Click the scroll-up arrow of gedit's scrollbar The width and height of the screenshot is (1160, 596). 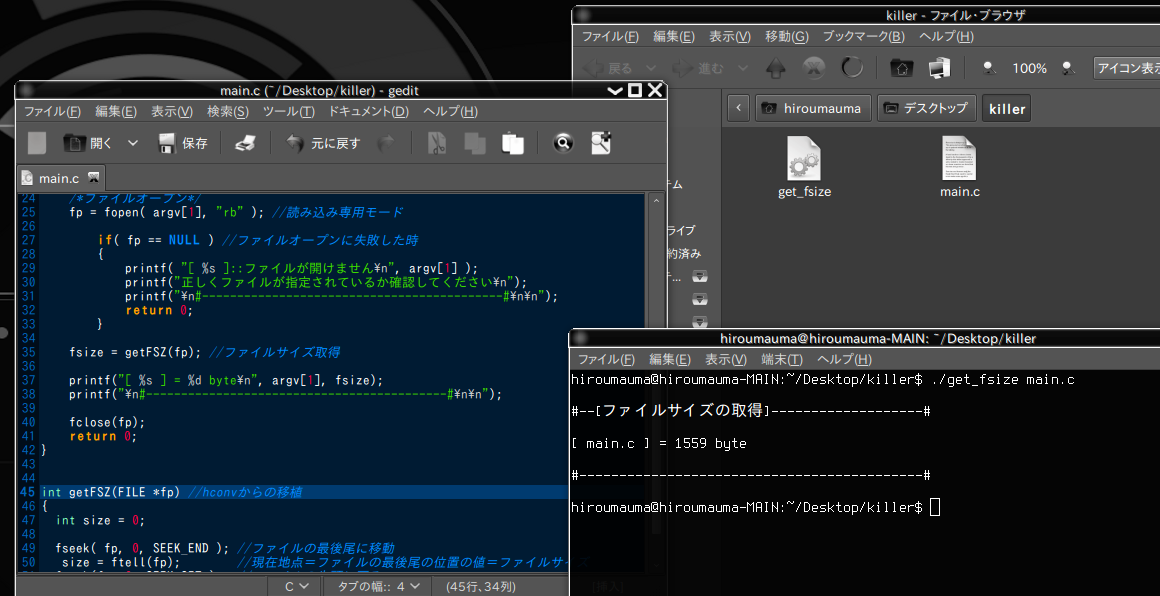click(655, 200)
